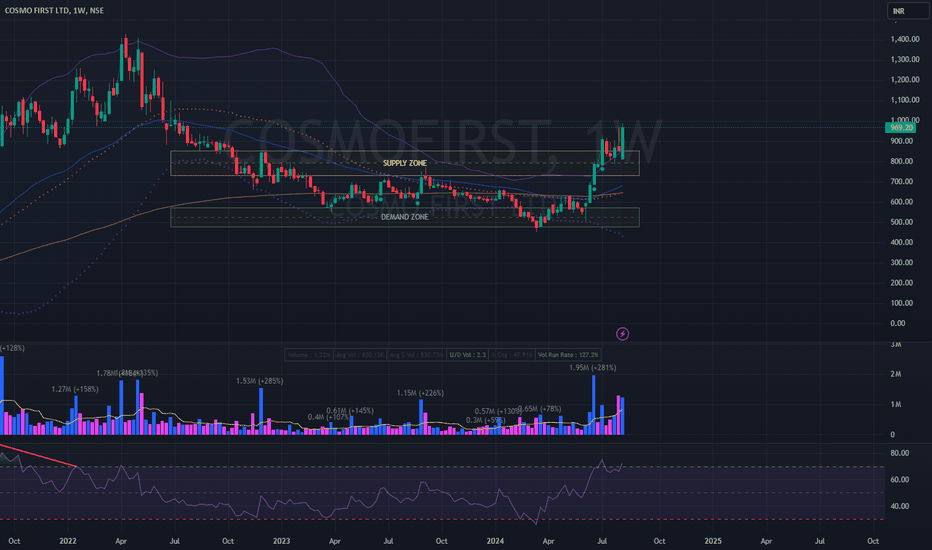This screenshot has width=932, height=550.
Task: Click the 0.61M (+145%) volume label
Action: [x=350, y=411]
